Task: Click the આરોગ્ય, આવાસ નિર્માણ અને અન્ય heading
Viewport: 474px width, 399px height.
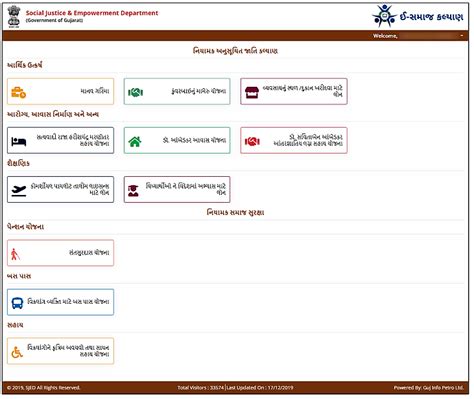Action: point(53,114)
